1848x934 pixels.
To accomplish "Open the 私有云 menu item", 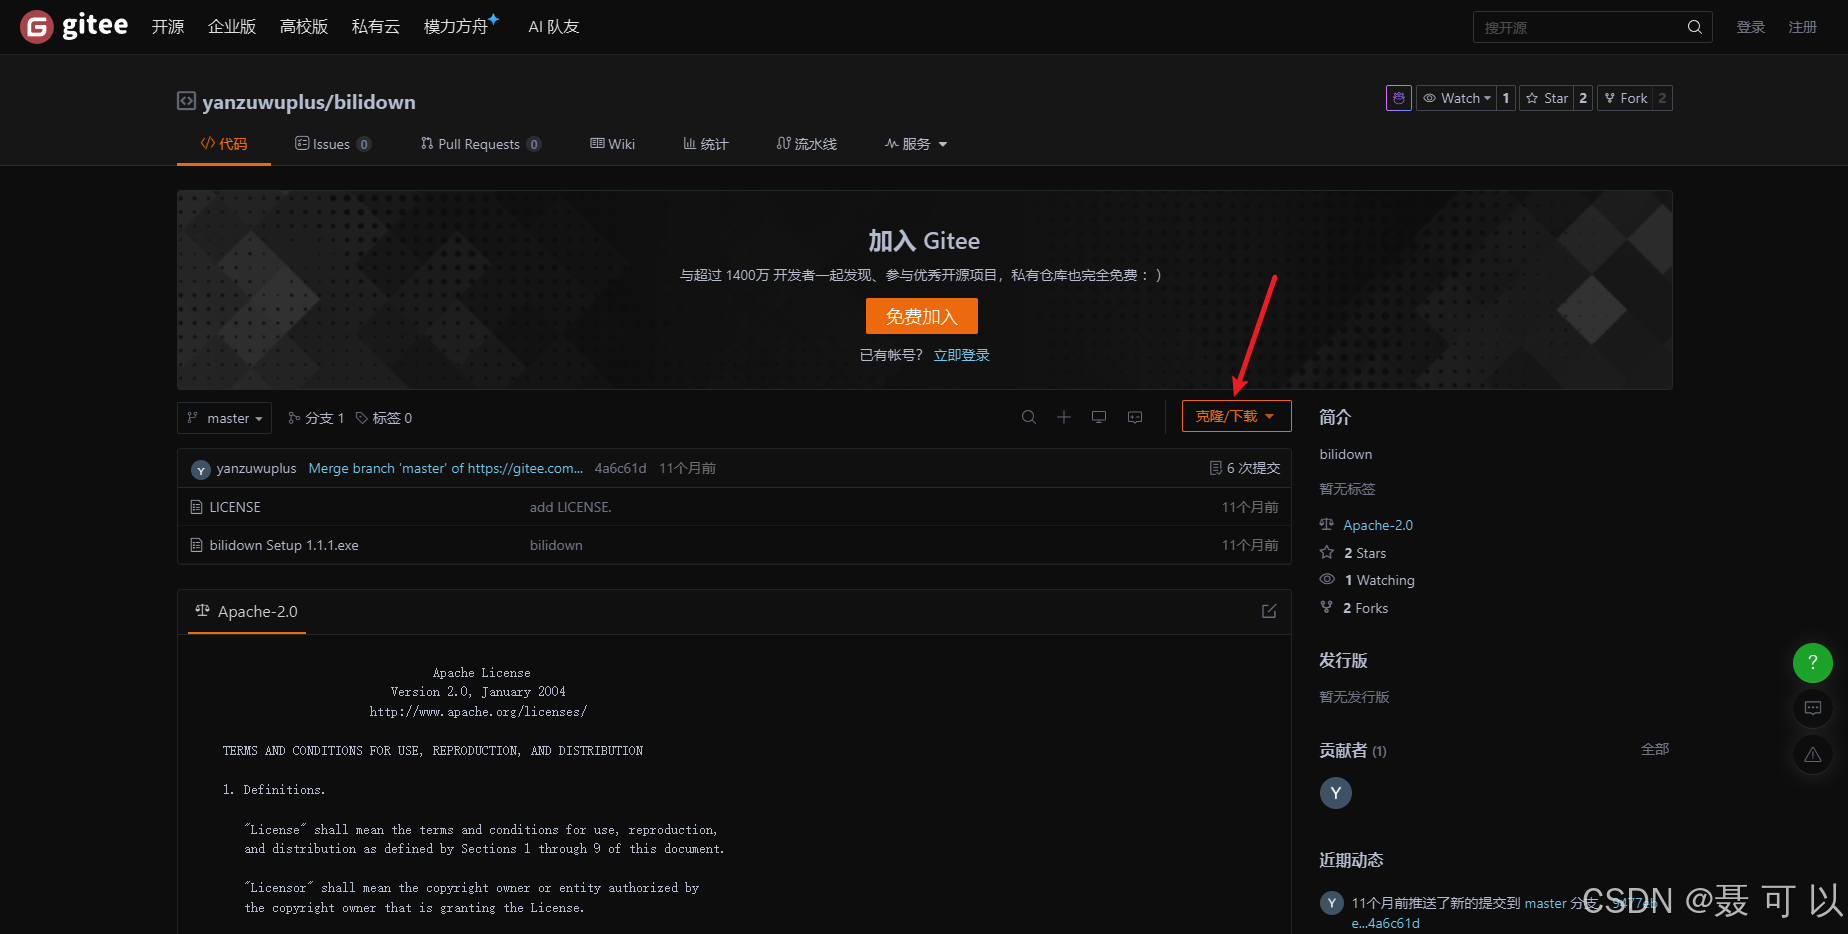I will tap(376, 27).
